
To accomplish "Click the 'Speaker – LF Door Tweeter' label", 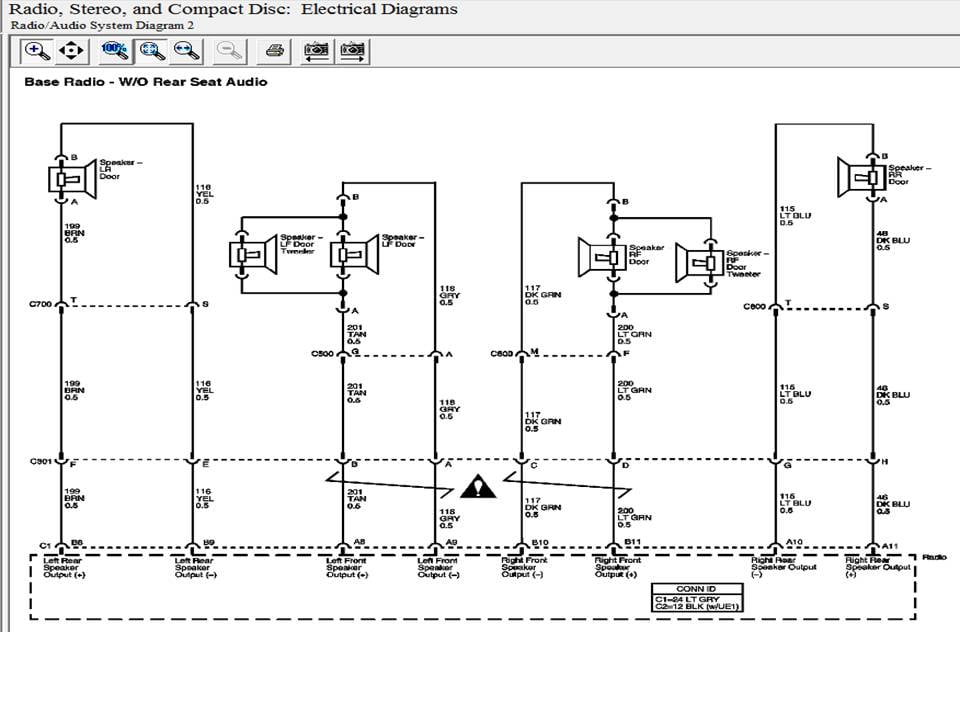I will pos(301,244).
